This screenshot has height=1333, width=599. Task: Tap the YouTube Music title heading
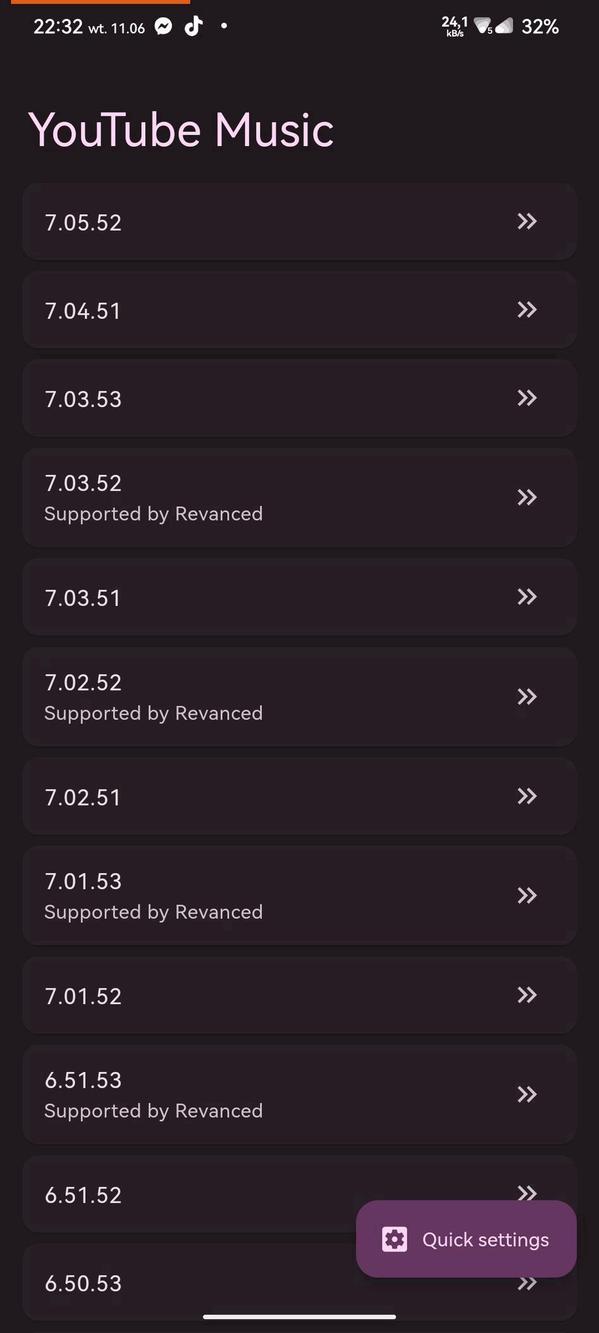(181, 130)
